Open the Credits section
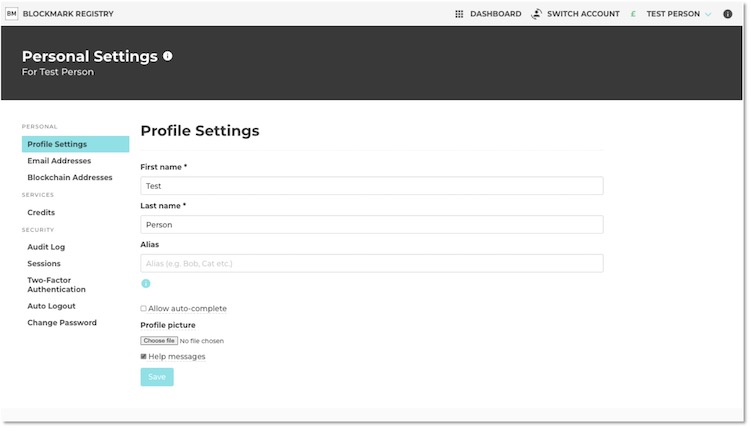The image size is (750, 428). tap(41, 212)
